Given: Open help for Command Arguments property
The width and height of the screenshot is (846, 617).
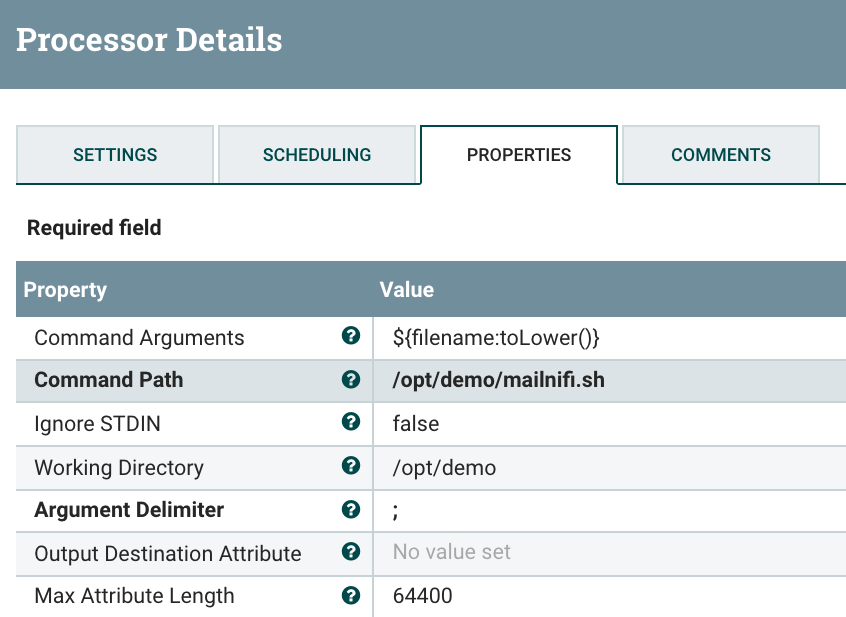Looking at the screenshot, I should click(351, 337).
